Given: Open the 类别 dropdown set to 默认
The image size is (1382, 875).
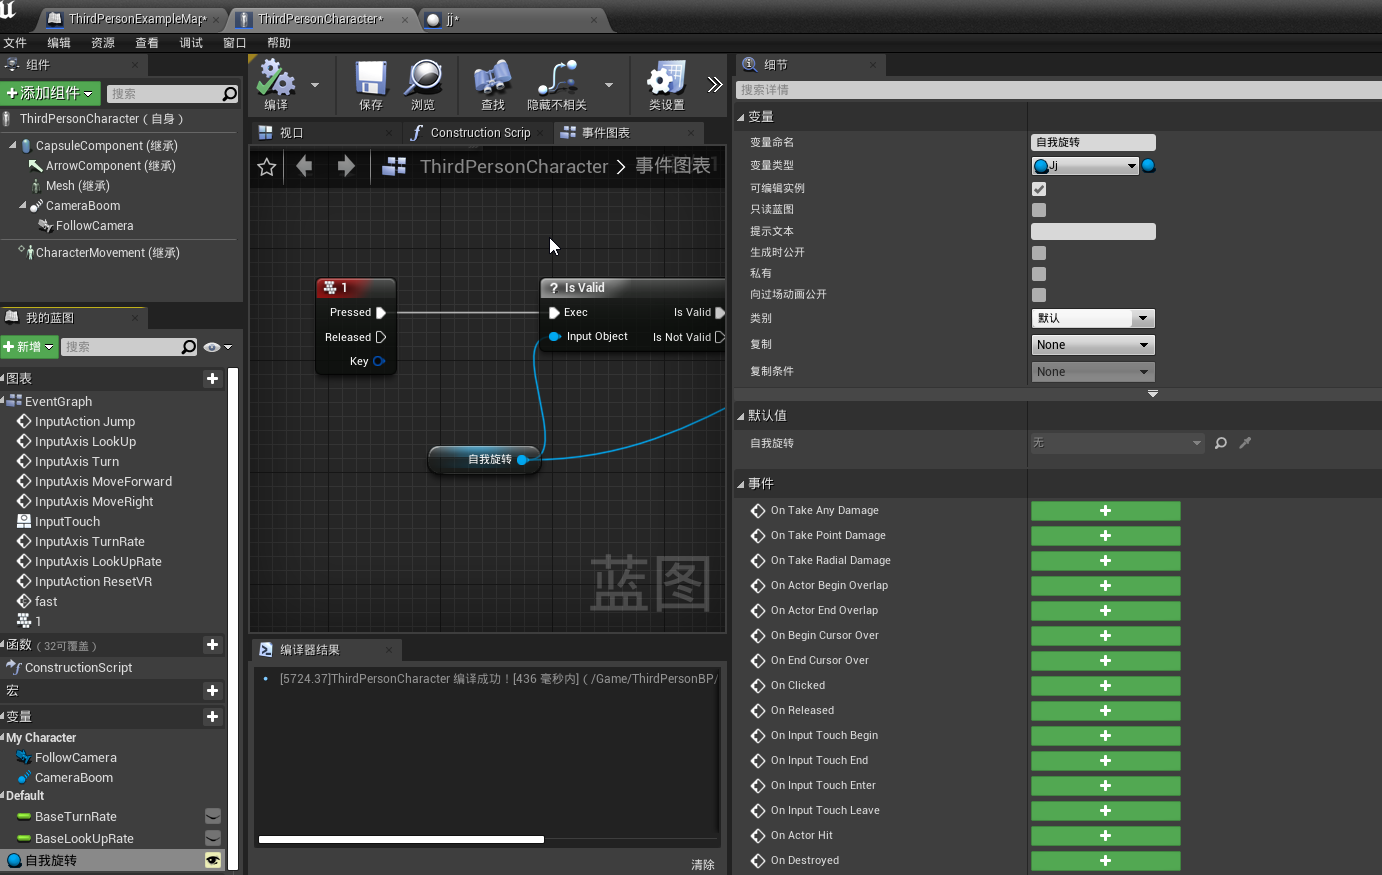Looking at the screenshot, I should pos(1093,318).
